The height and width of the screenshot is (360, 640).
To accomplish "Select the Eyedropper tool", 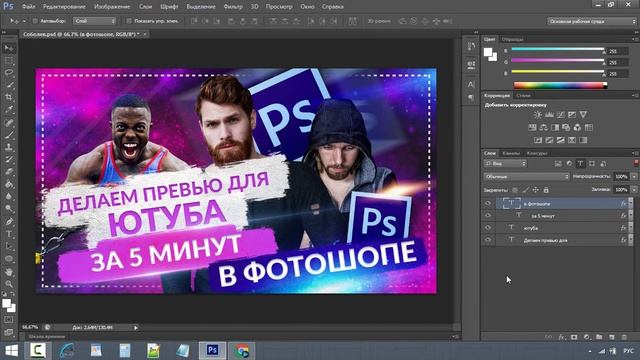I will (x=9, y=109).
